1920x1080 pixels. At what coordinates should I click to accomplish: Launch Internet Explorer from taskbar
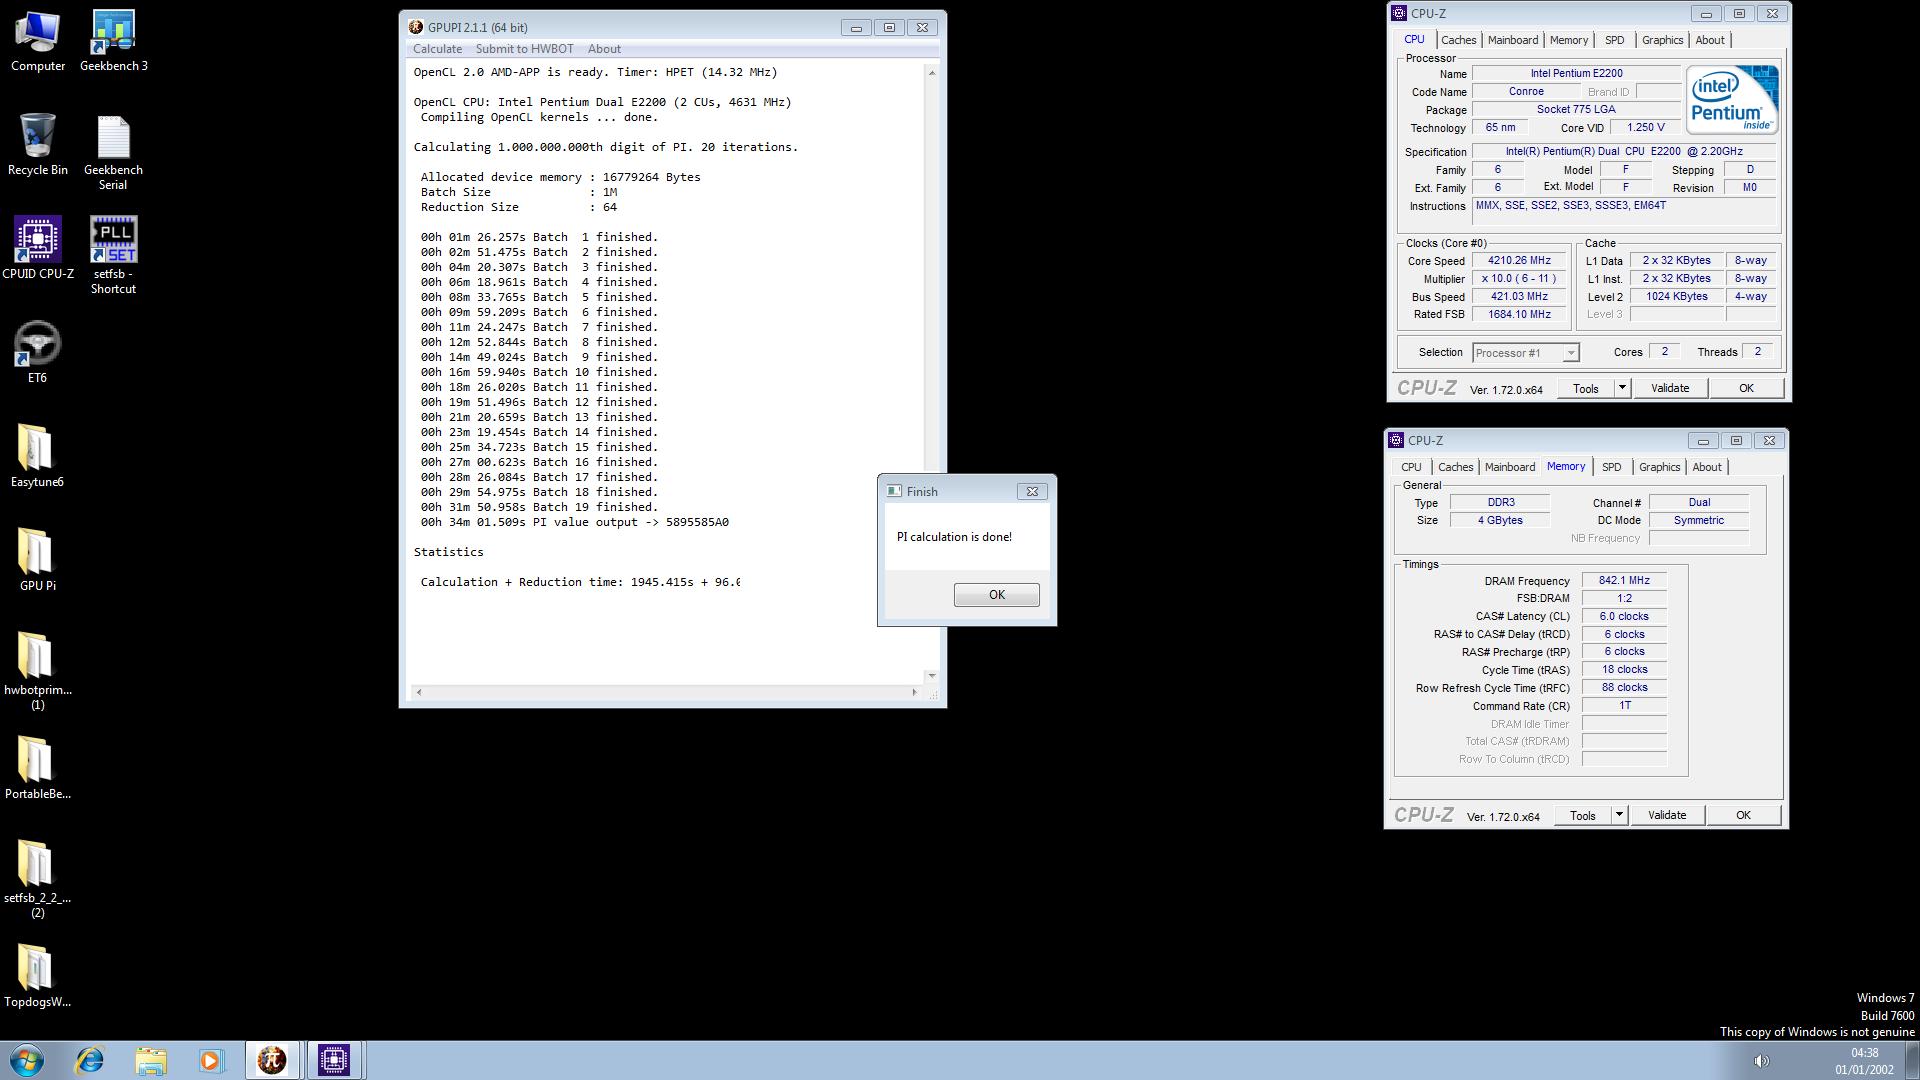pos(90,1060)
